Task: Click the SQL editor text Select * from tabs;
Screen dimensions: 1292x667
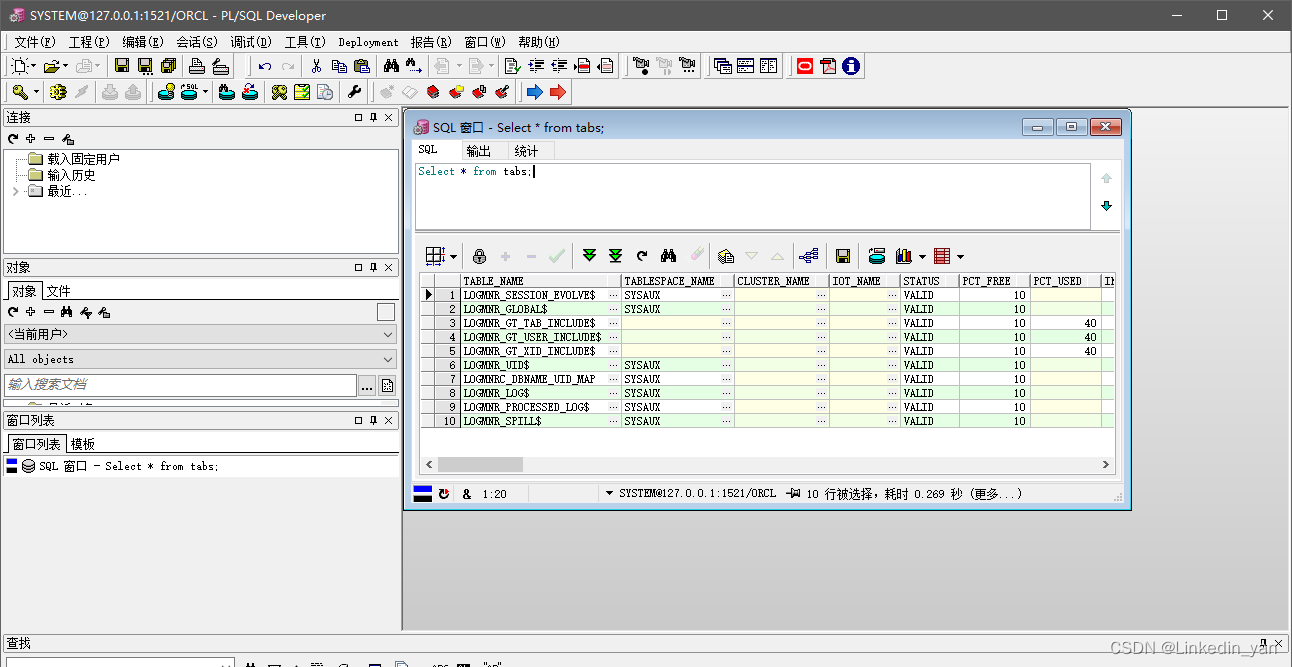Action: 476,171
